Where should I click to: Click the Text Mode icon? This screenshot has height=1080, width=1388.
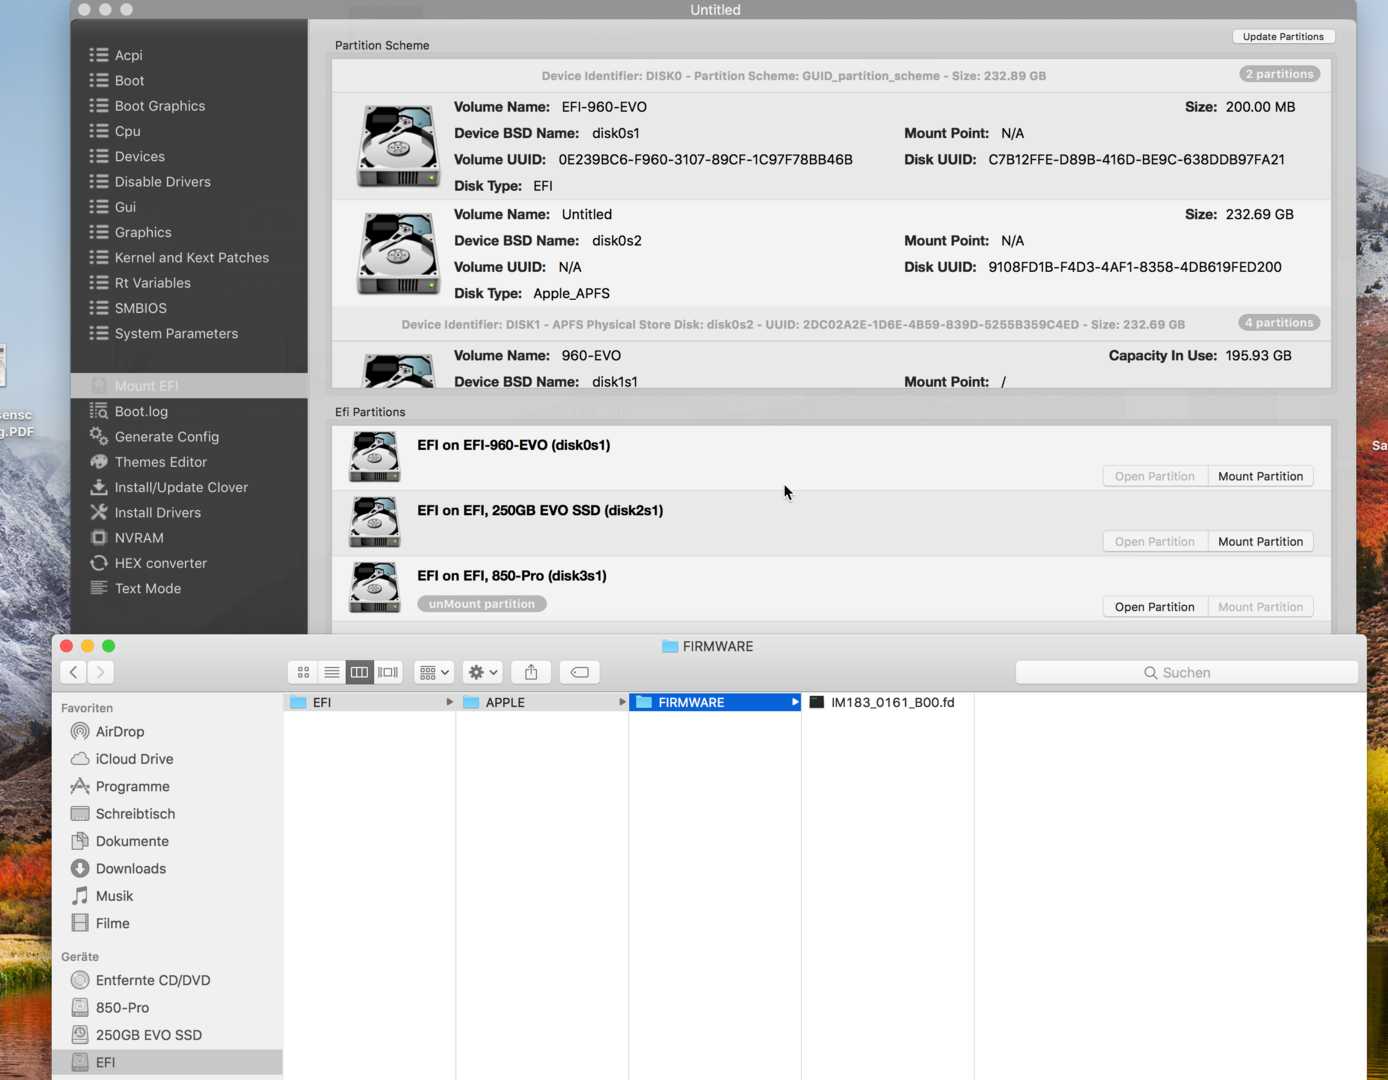click(x=99, y=588)
